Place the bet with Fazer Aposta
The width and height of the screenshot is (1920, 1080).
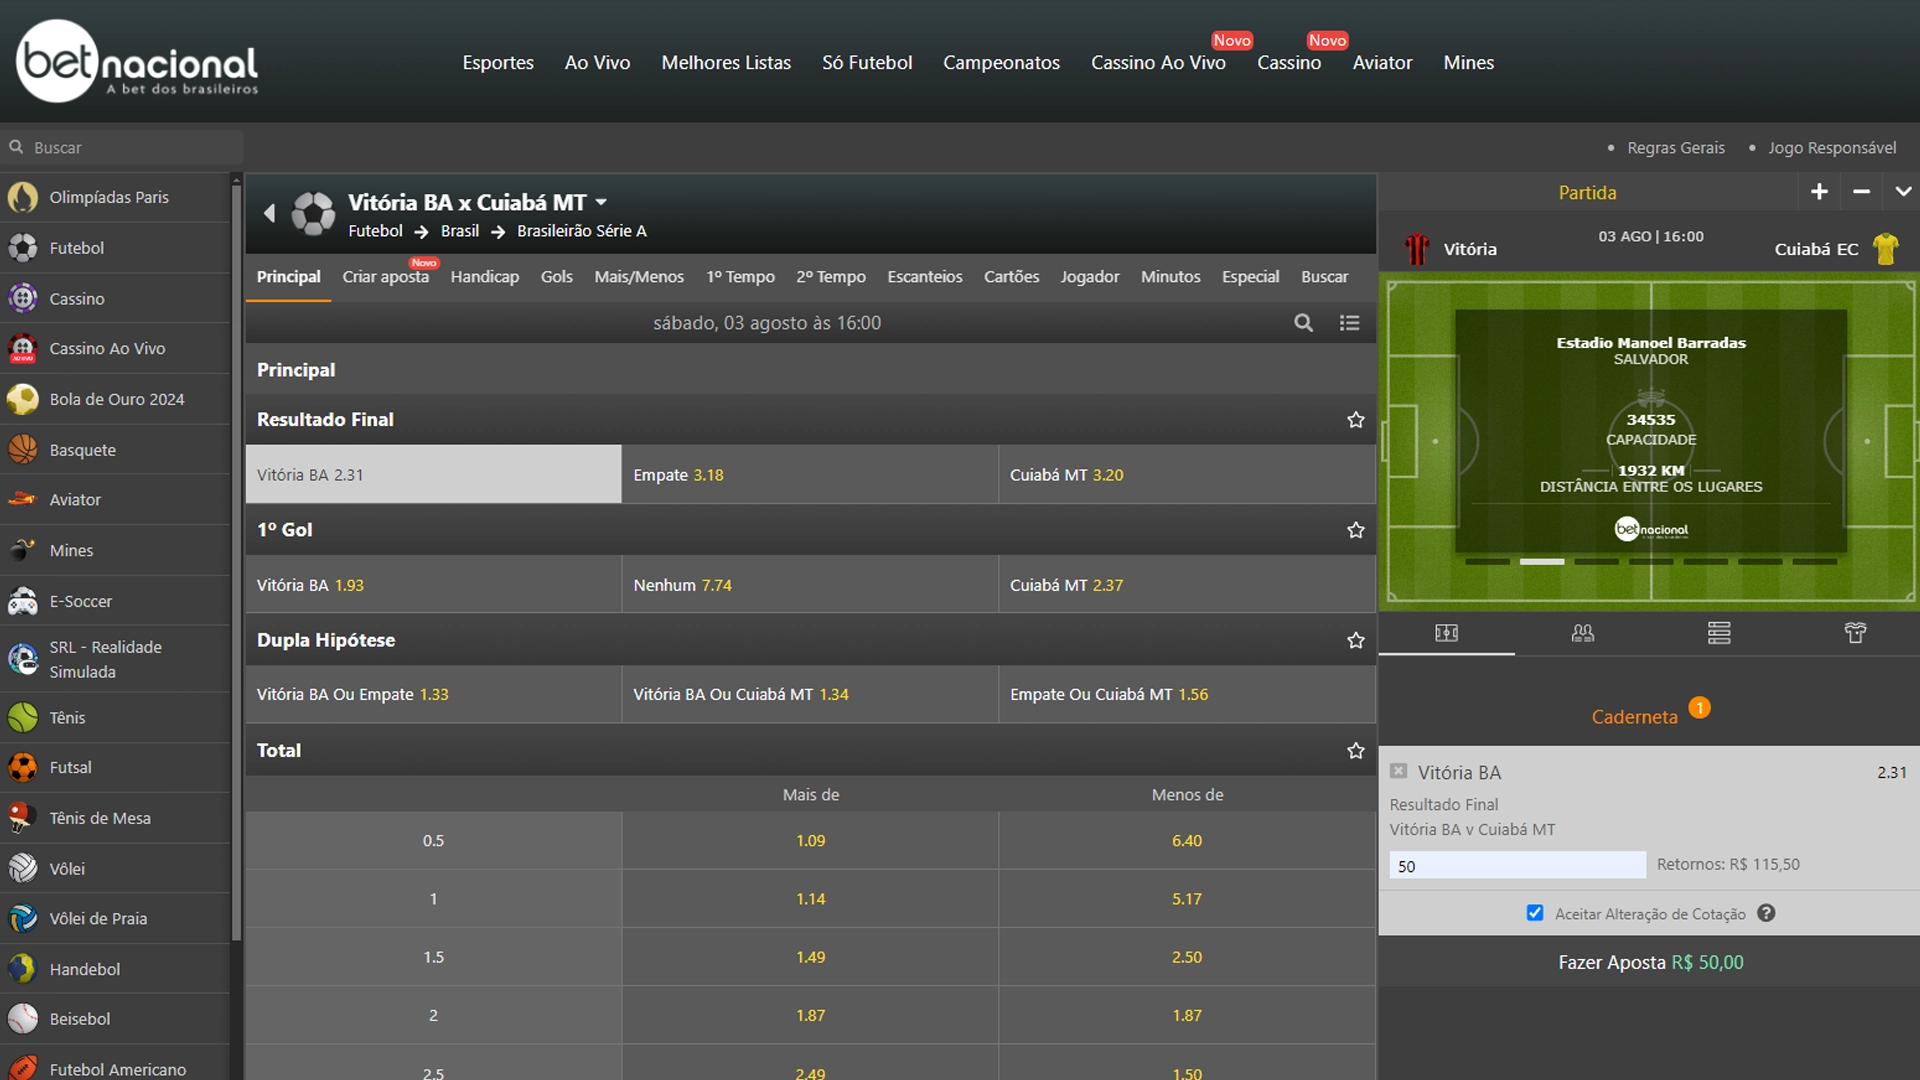click(x=1649, y=962)
